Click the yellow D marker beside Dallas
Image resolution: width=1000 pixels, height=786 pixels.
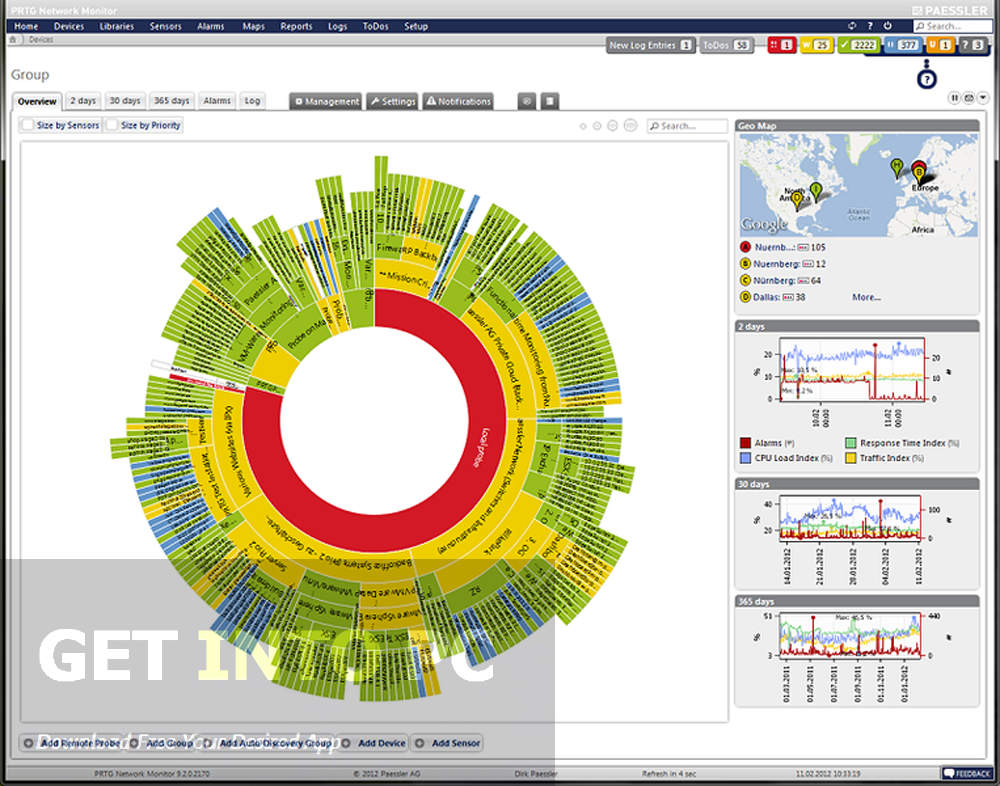pyautogui.click(x=745, y=297)
